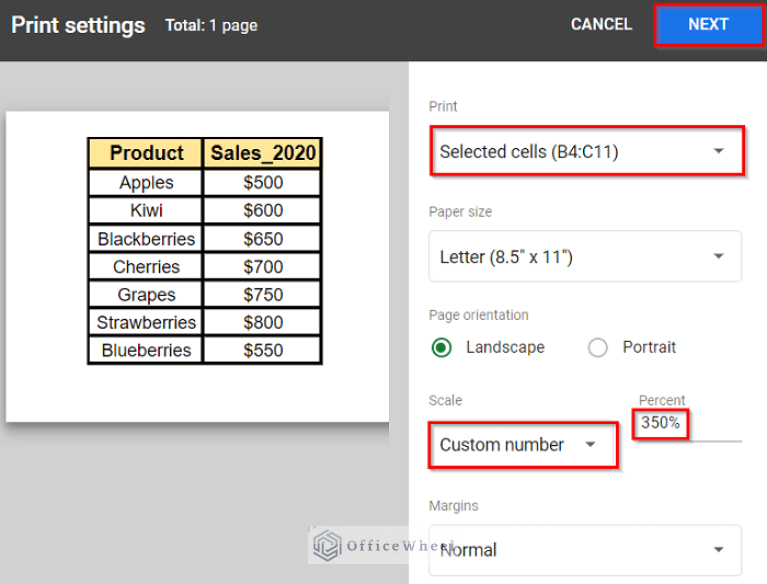
Task: Click the scale dropdown arrow icon
Action: [590, 445]
